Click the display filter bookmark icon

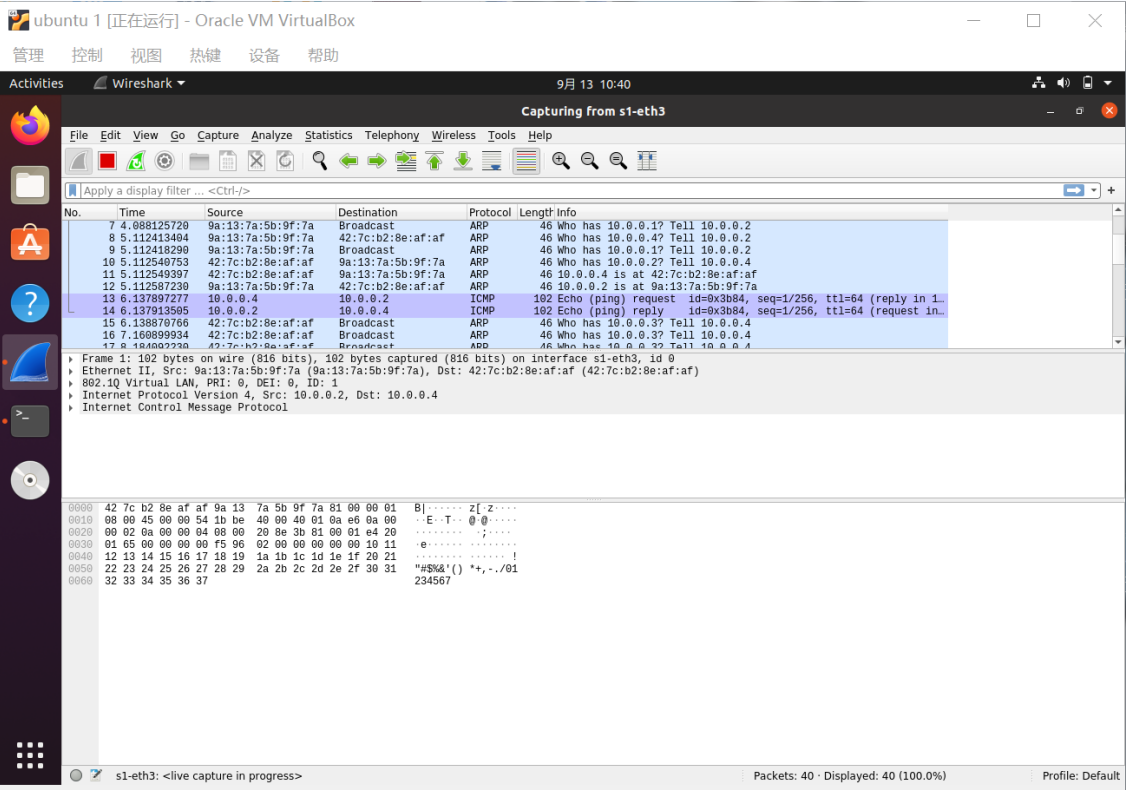click(x=73, y=190)
